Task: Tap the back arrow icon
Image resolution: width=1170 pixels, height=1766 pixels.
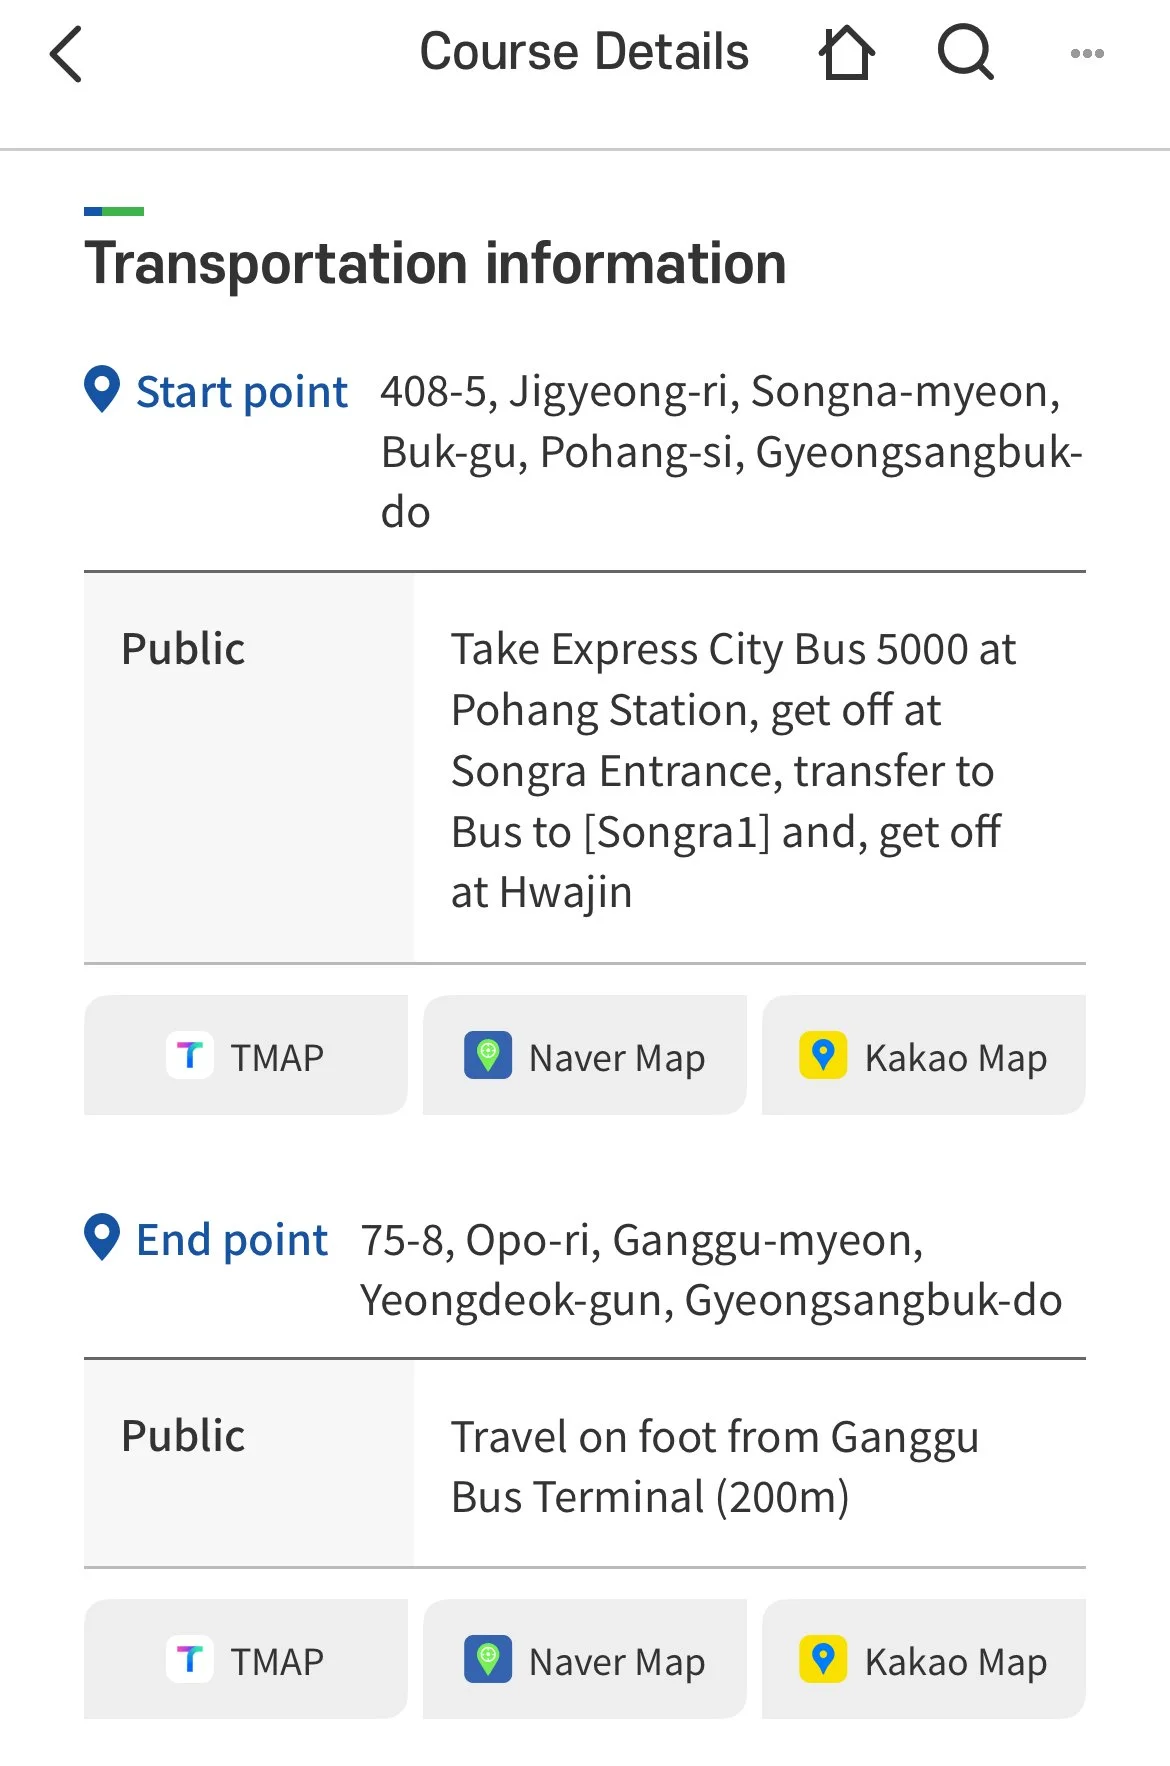Action: [x=66, y=54]
